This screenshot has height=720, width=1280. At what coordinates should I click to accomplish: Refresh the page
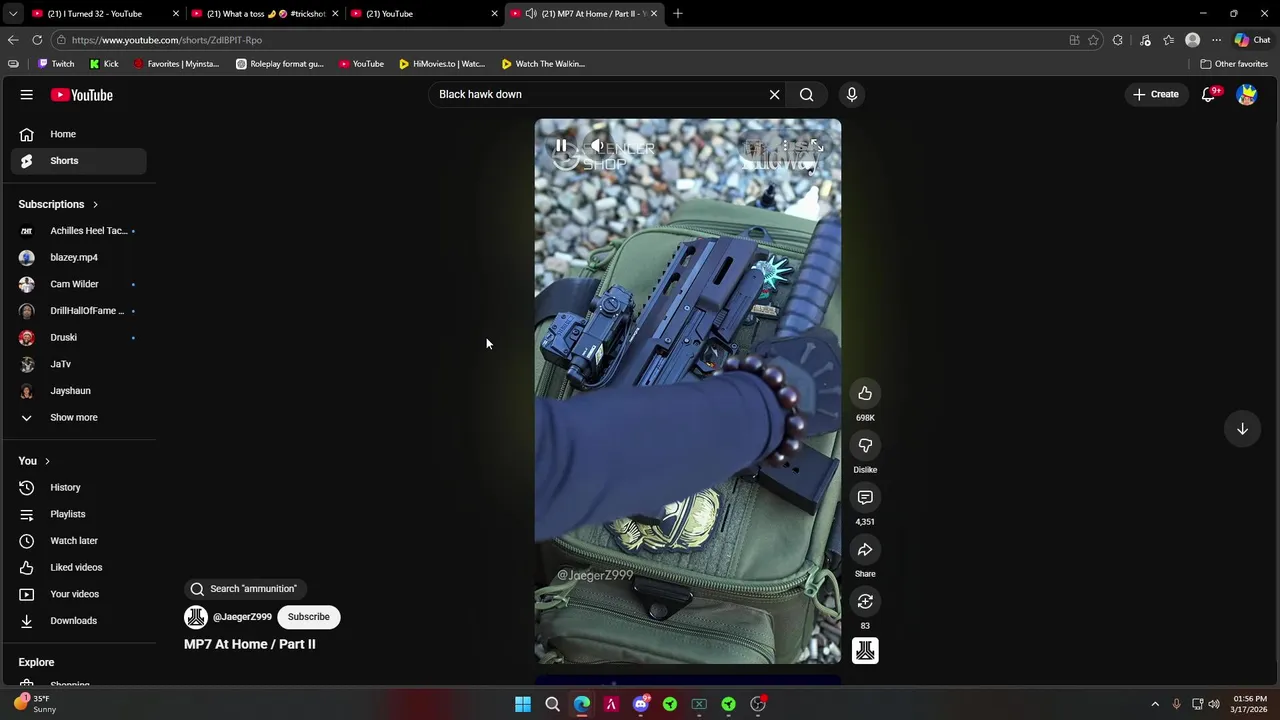click(37, 40)
